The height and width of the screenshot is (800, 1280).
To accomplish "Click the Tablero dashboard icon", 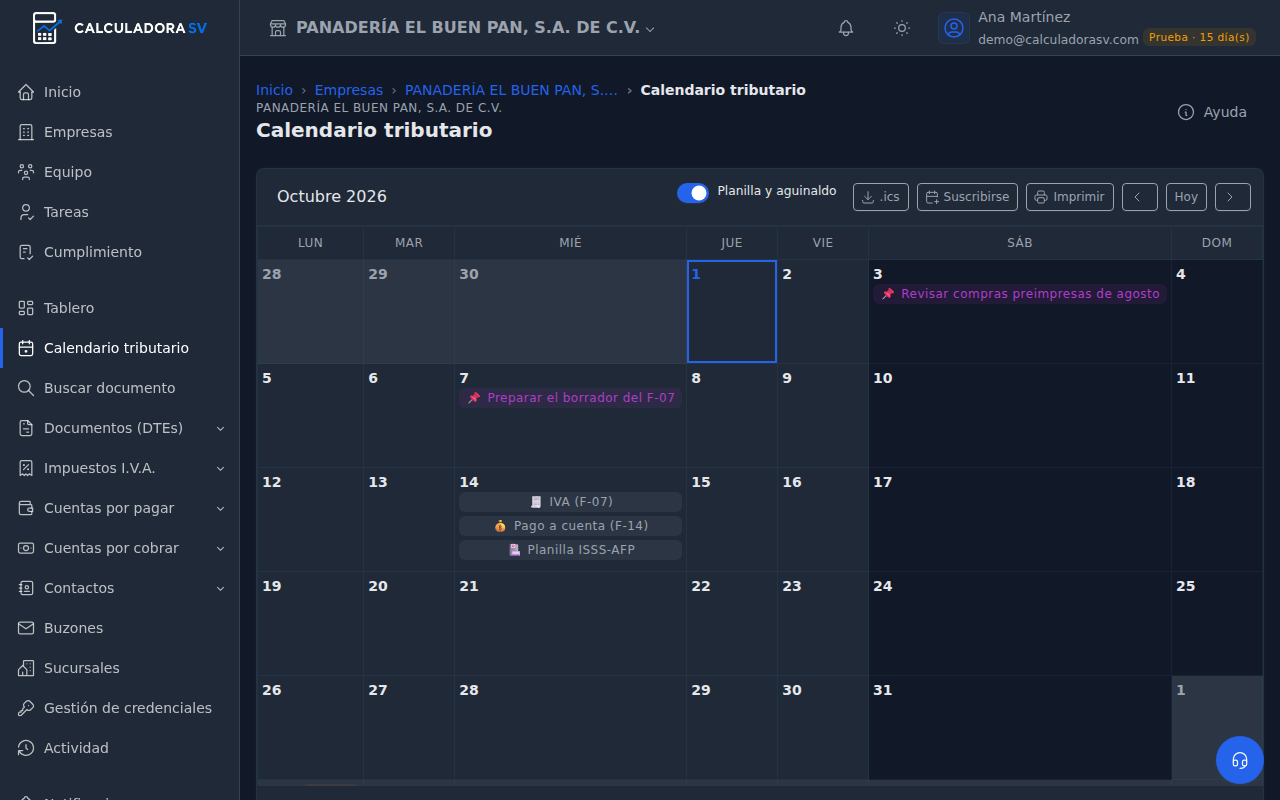I will click(26, 308).
